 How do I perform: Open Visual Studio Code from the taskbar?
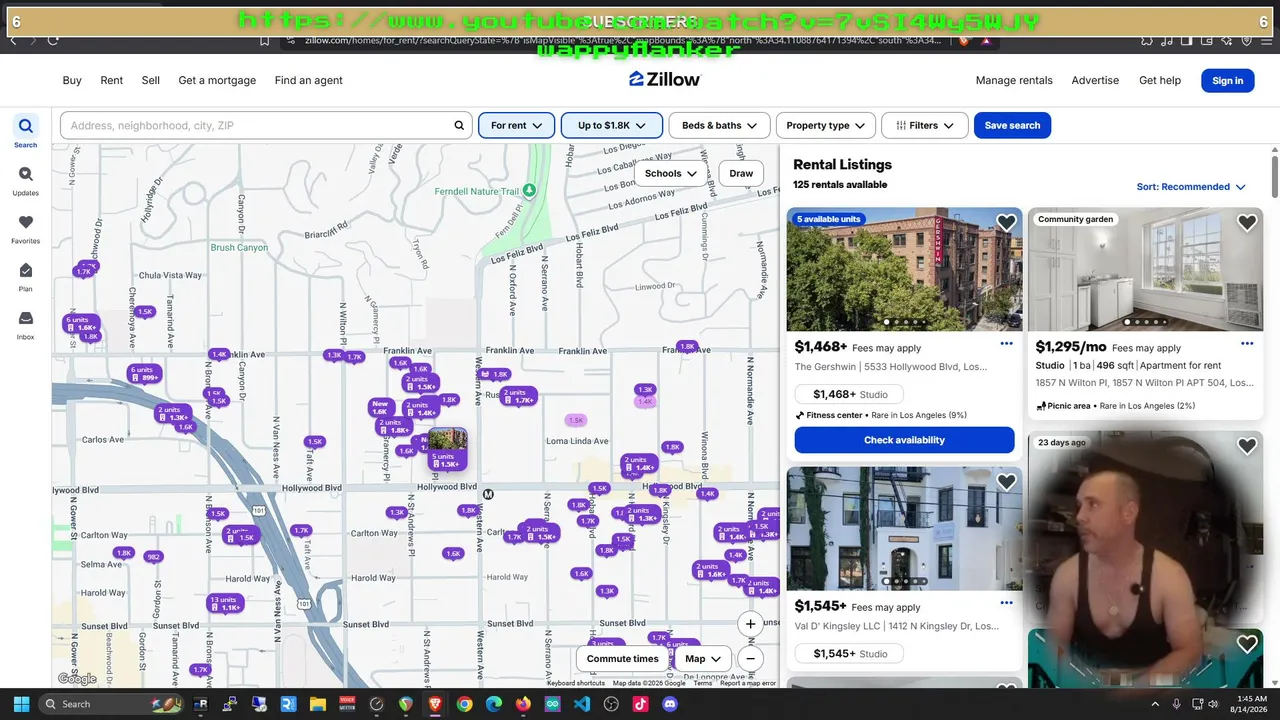[582, 704]
